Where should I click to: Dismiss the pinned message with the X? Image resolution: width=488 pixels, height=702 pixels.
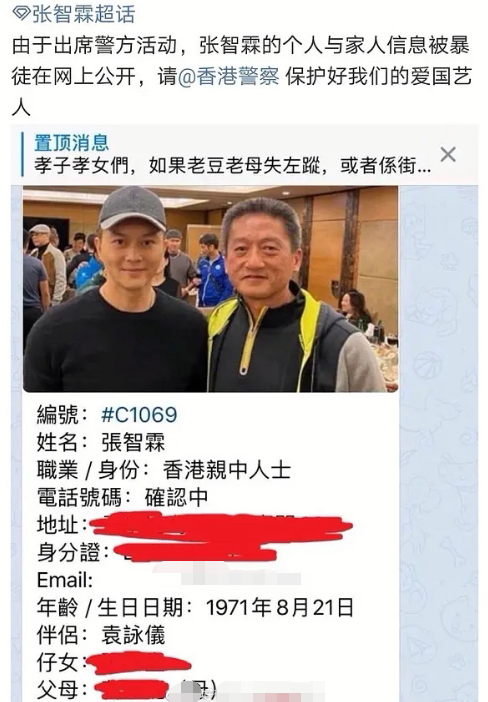point(448,154)
